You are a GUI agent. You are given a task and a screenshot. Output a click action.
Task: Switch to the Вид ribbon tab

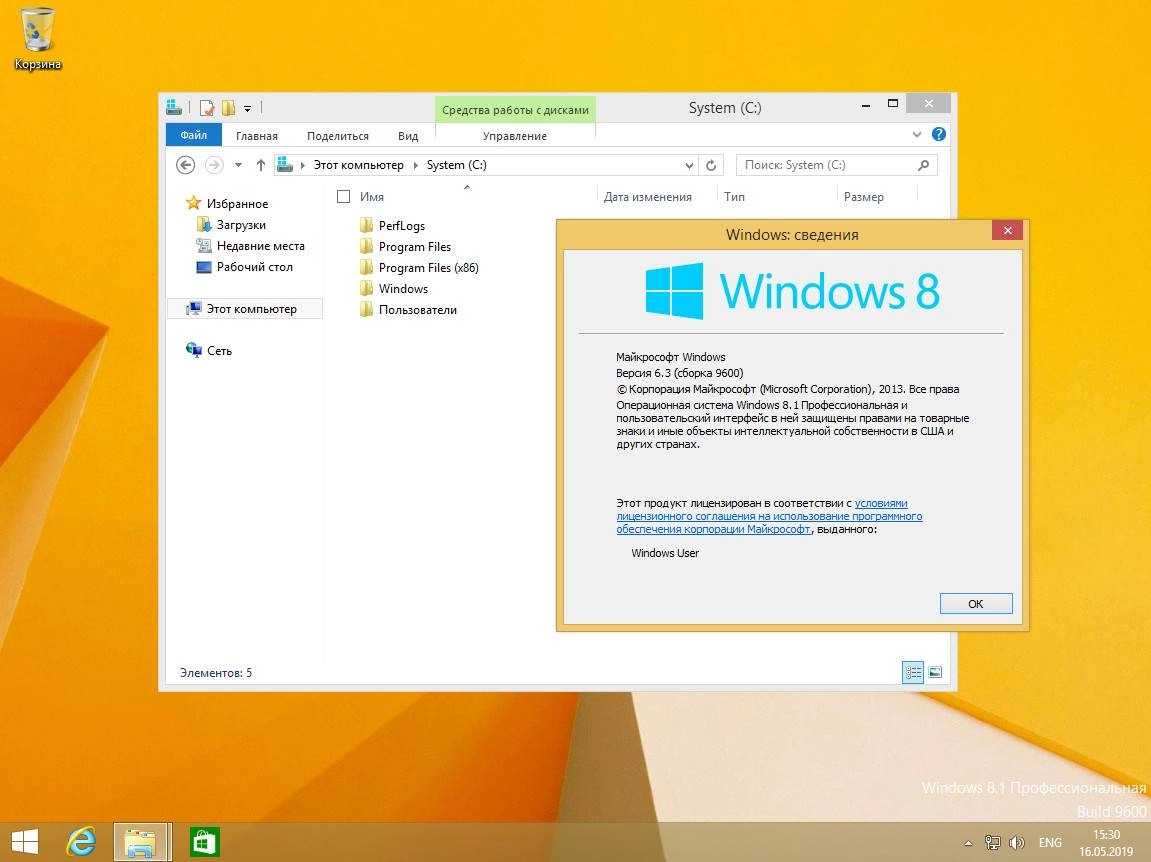tap(408, 136)
